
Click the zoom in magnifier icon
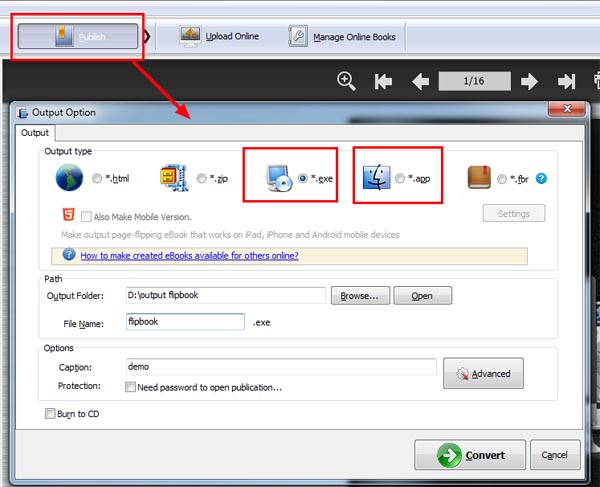346,81
